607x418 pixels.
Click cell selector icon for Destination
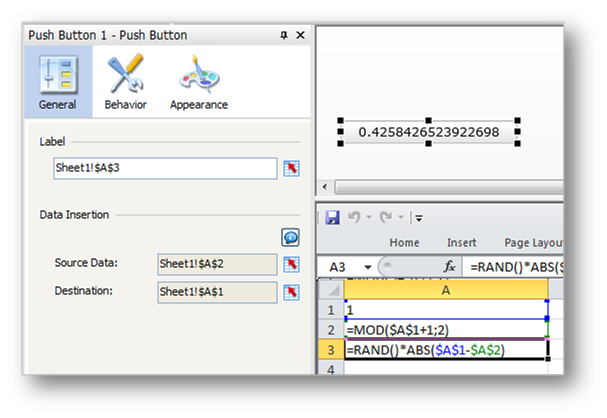pos(291,292)
